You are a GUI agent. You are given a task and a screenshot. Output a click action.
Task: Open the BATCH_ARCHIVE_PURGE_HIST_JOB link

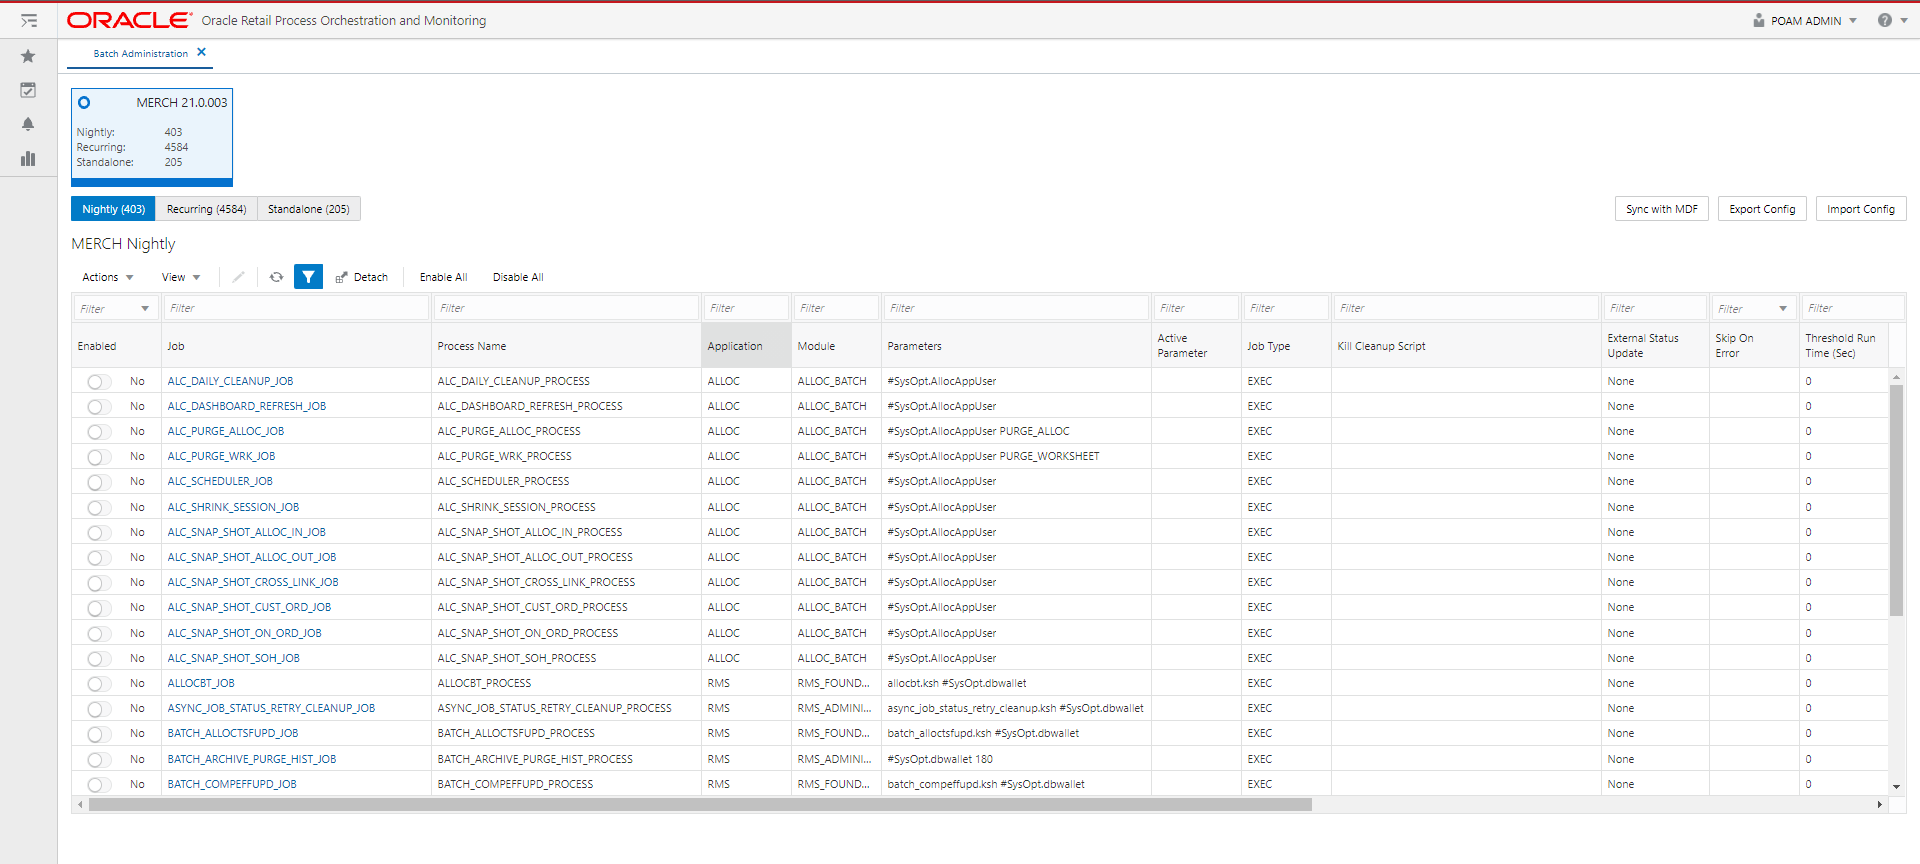pyautogui.click(x=252, y=759)
